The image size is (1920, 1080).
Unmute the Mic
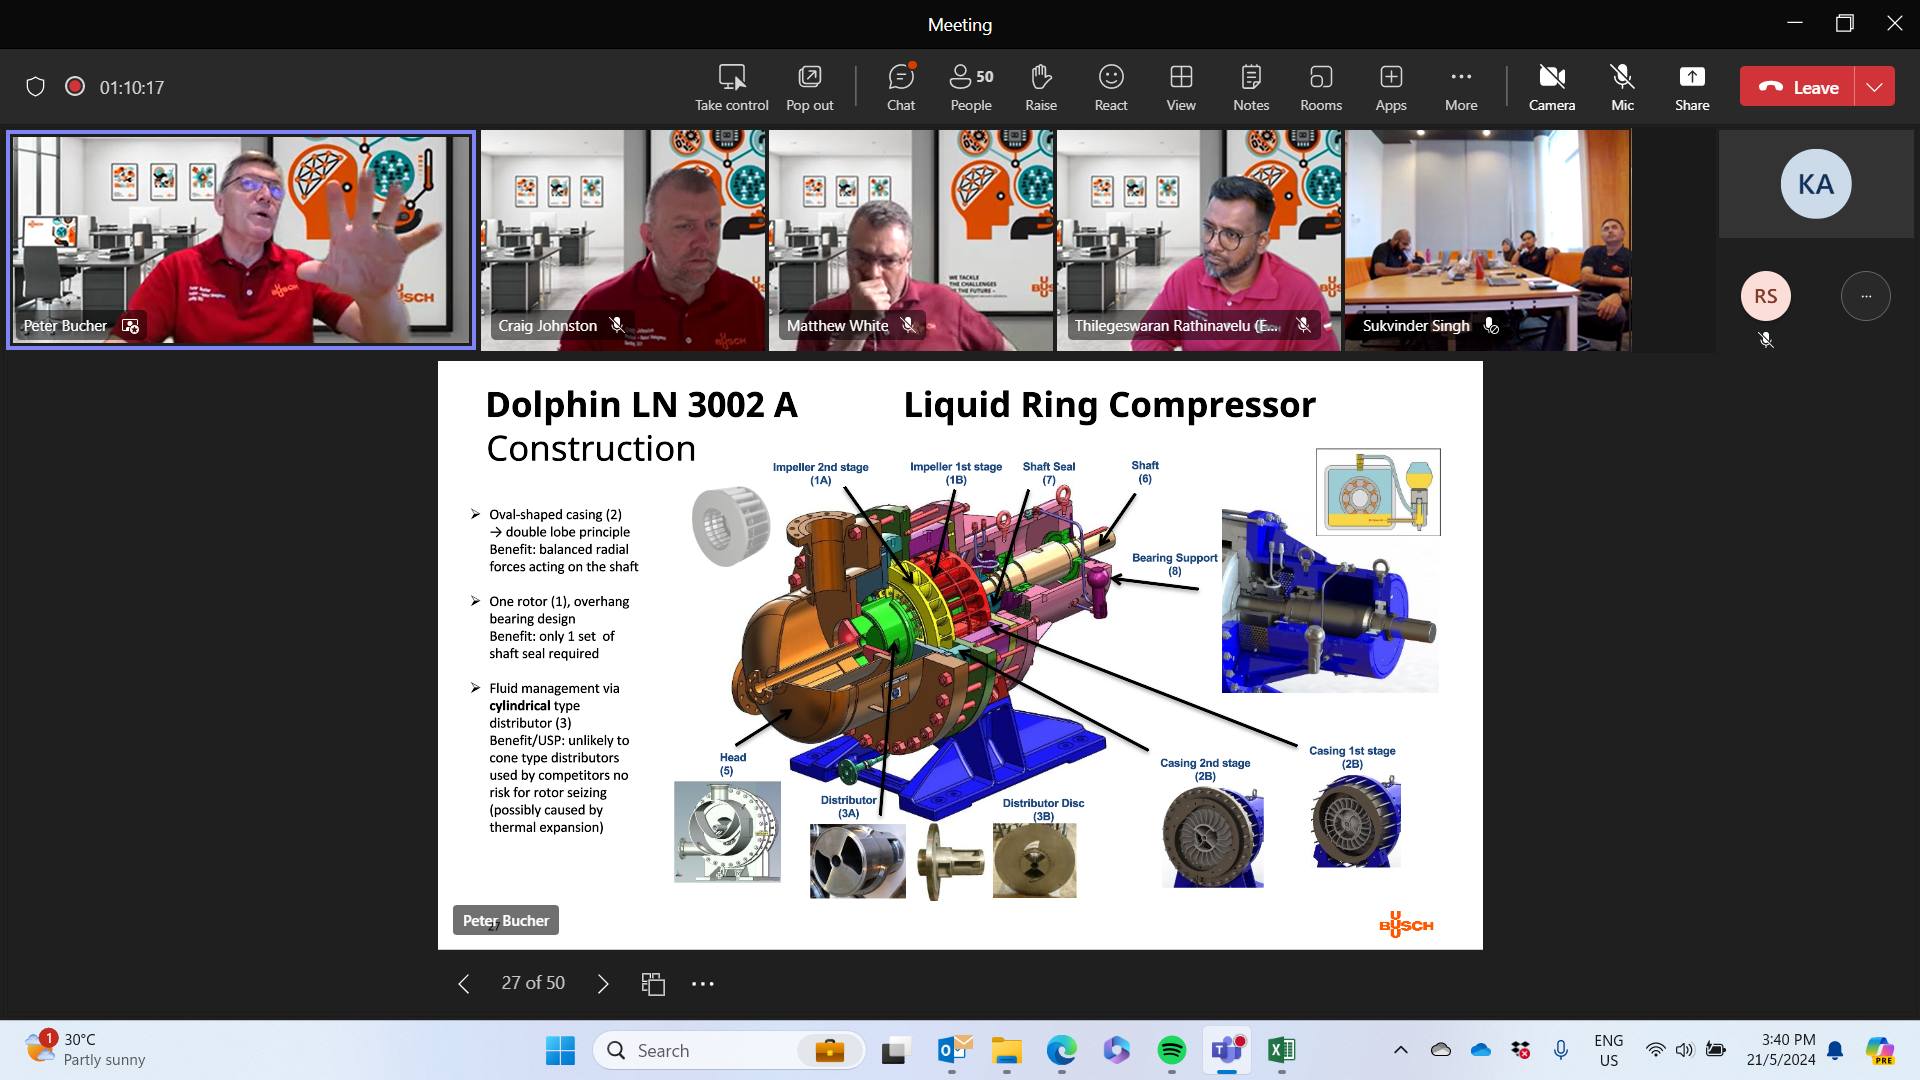pyautogui.click(x=1622, y=88)
